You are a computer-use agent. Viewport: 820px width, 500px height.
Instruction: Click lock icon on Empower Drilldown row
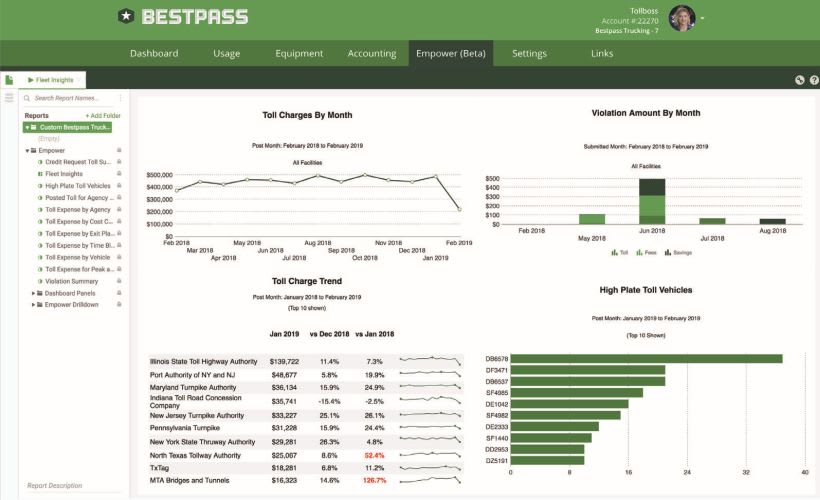(x=119, y=304)
